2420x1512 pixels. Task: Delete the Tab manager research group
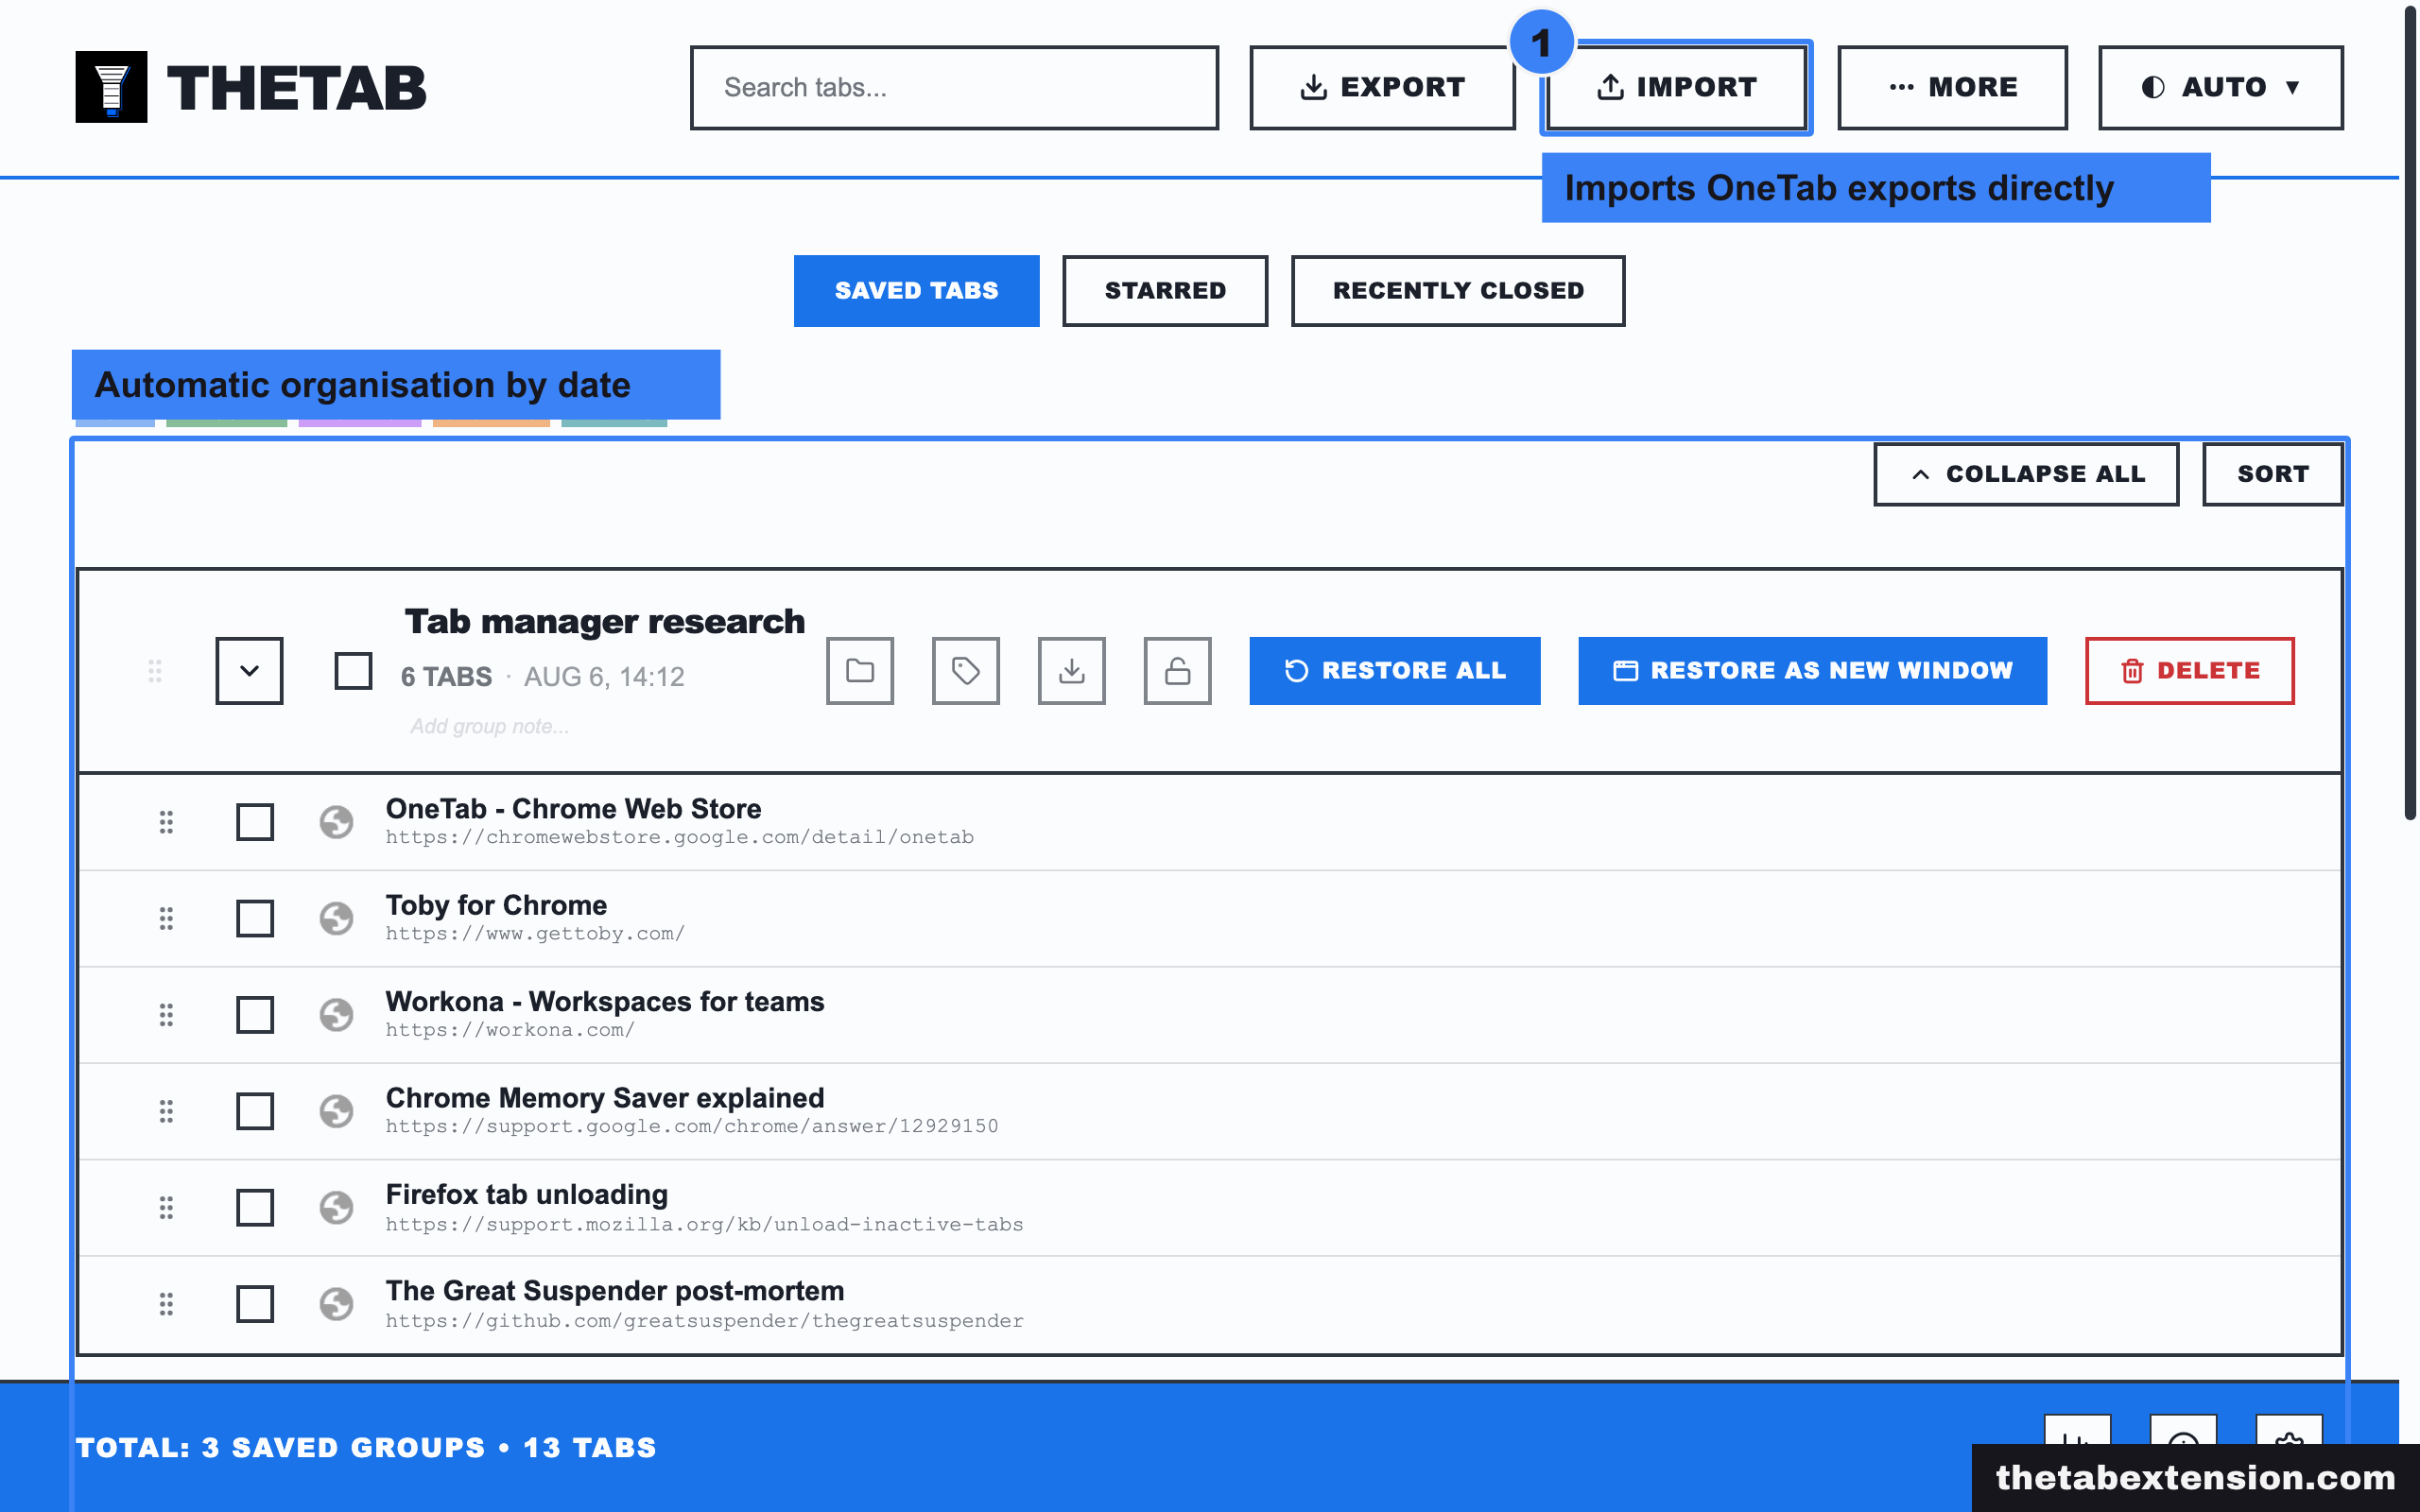(2190, 671)
